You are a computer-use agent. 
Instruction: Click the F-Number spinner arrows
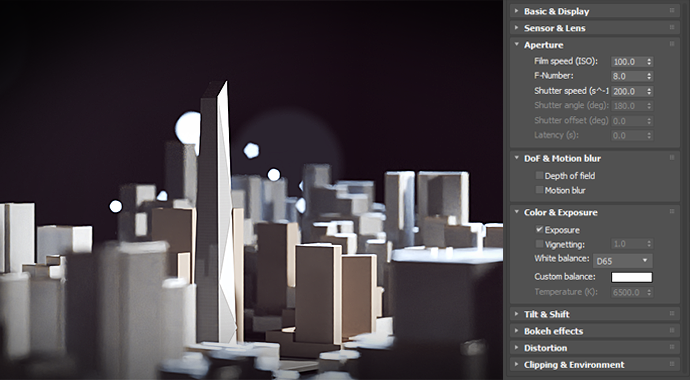pos(649,77)
